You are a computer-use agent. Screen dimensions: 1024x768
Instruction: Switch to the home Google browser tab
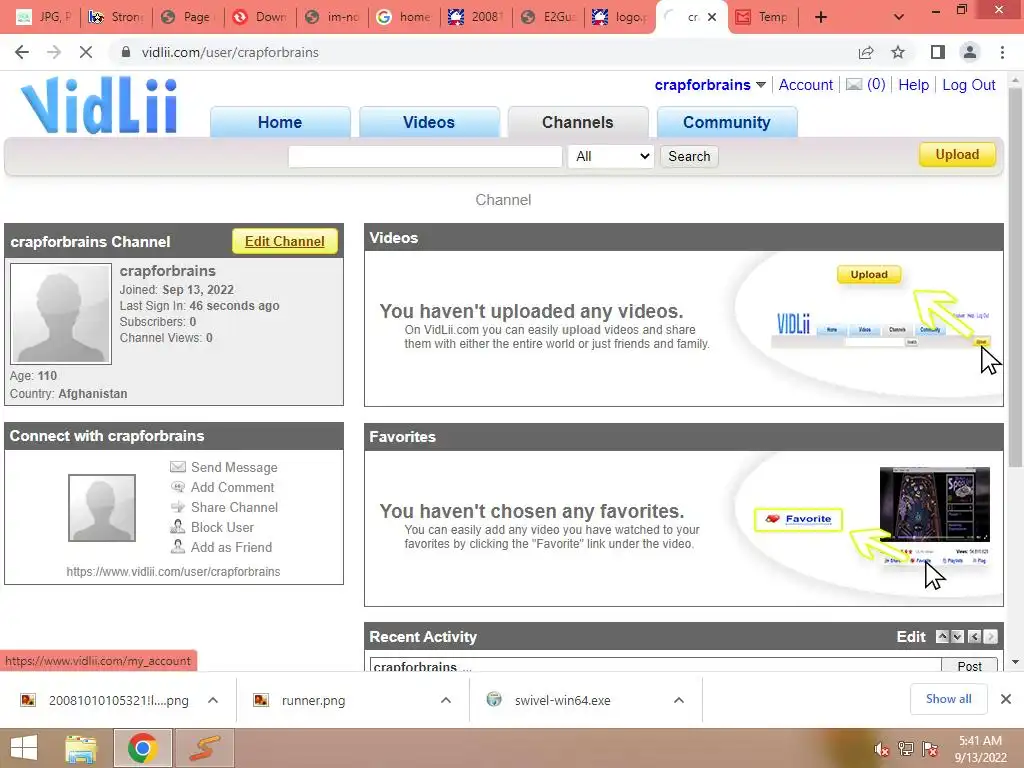(x=405, y=17)
